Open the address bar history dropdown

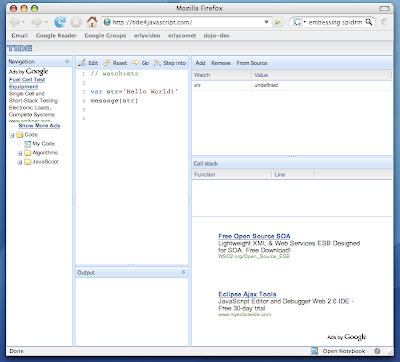pyautogui.click(x=266, y=22)
